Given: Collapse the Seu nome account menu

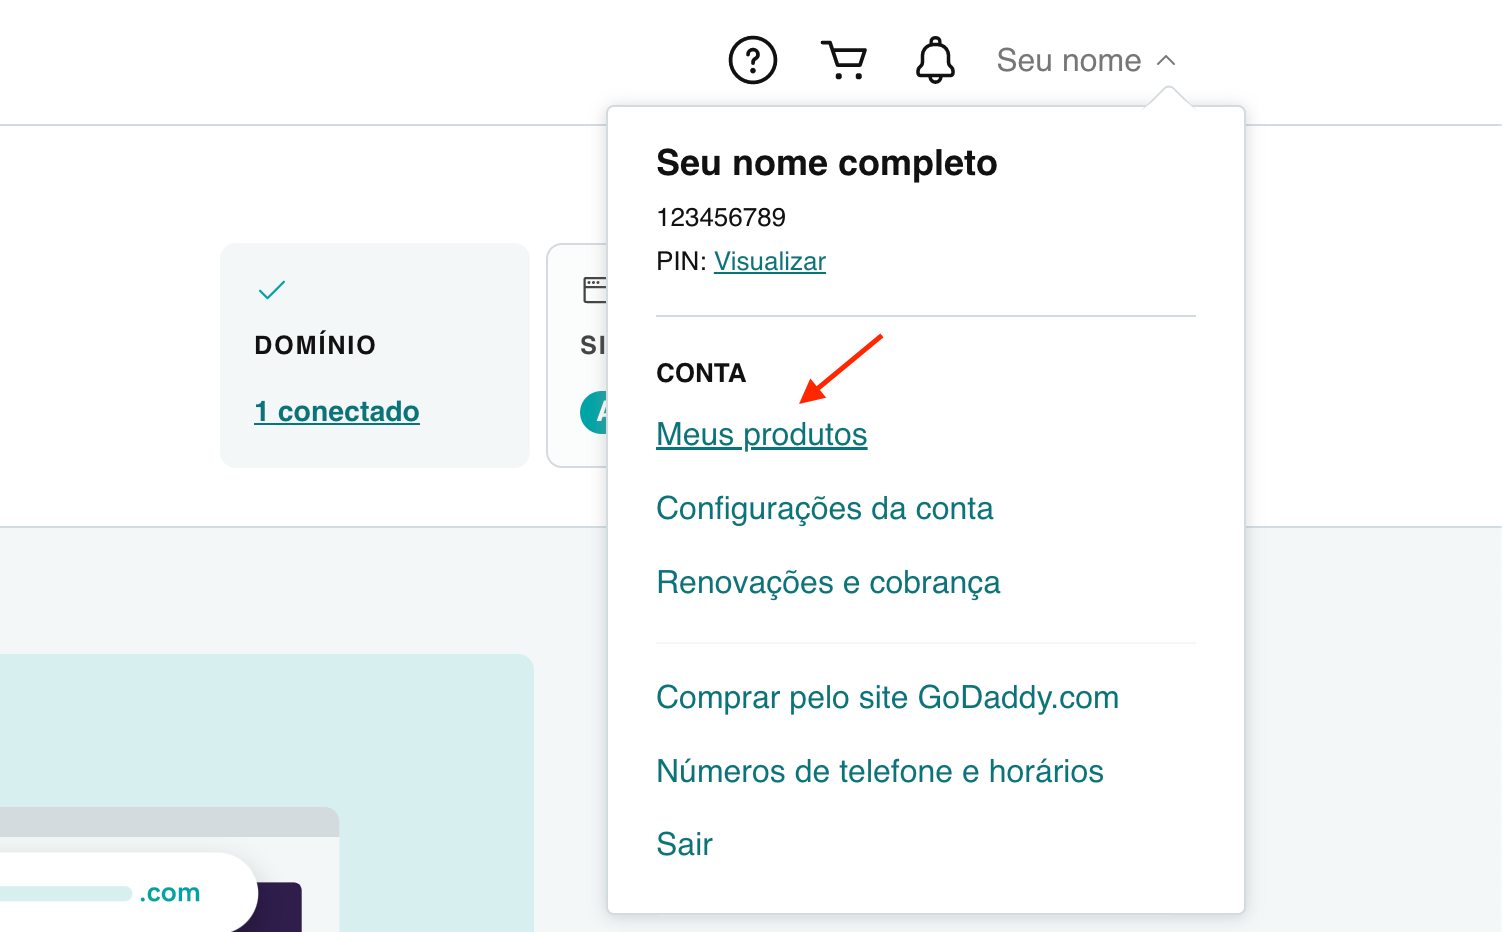Looking at the screenshot, I should [x=1086, y=60].
